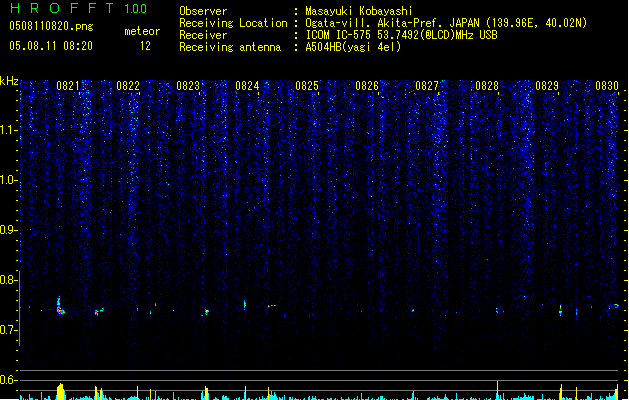Click the date stamp 05.08.11 08:20
Viewport: 629px width, 400px height.
point(51,46)
